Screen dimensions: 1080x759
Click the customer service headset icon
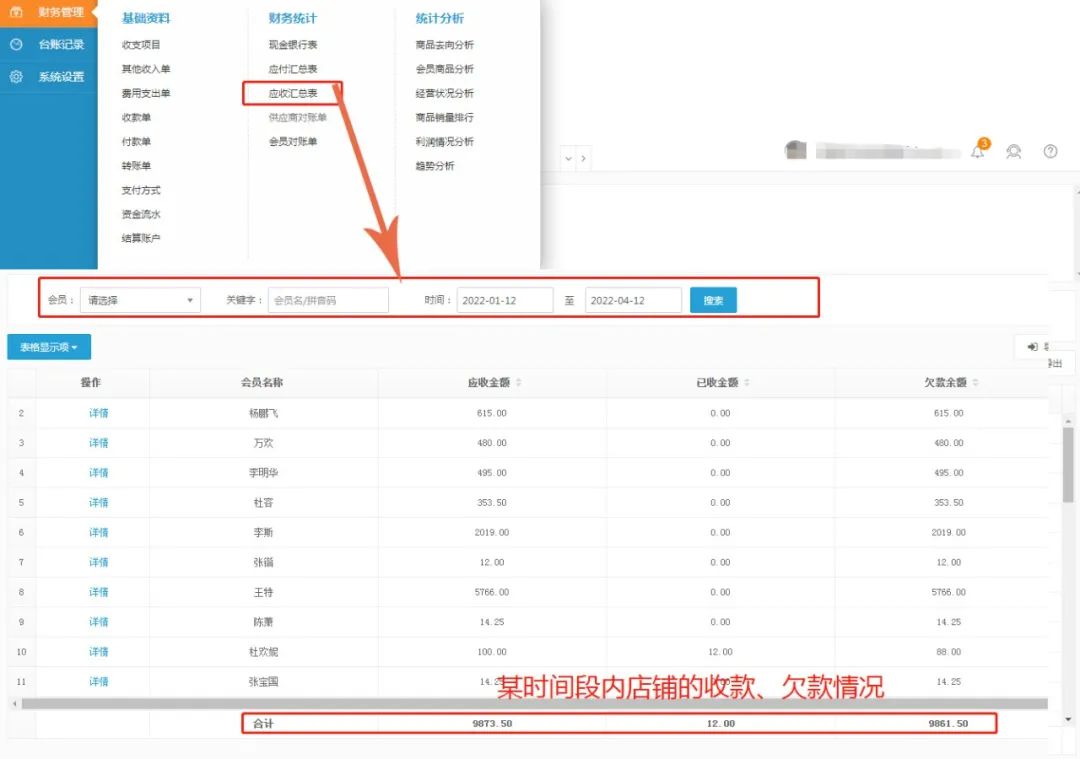click(1014, 152)
